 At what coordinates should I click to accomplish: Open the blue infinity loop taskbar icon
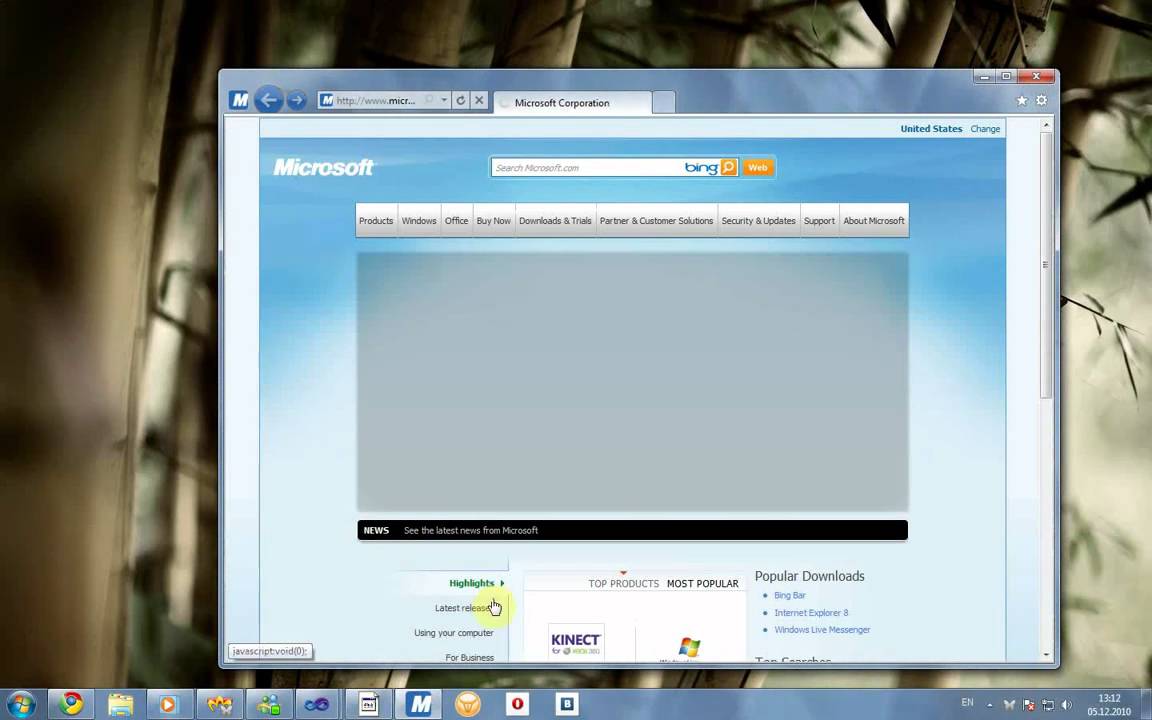(317, 704)
